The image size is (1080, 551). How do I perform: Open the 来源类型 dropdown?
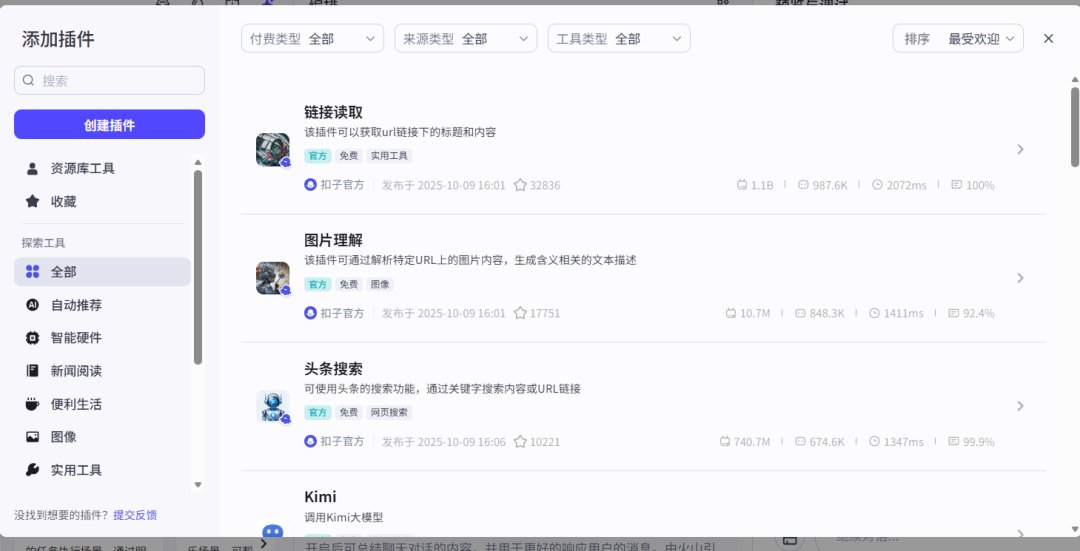click(466, 39)
